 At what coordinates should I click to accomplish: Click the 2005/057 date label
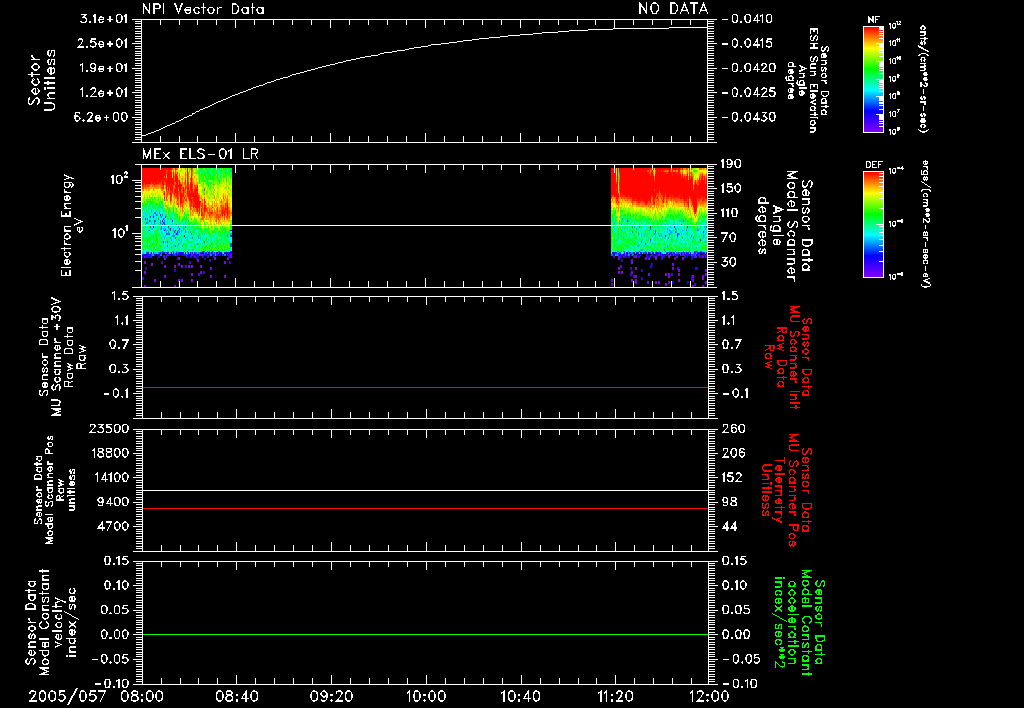pos(67,697)
